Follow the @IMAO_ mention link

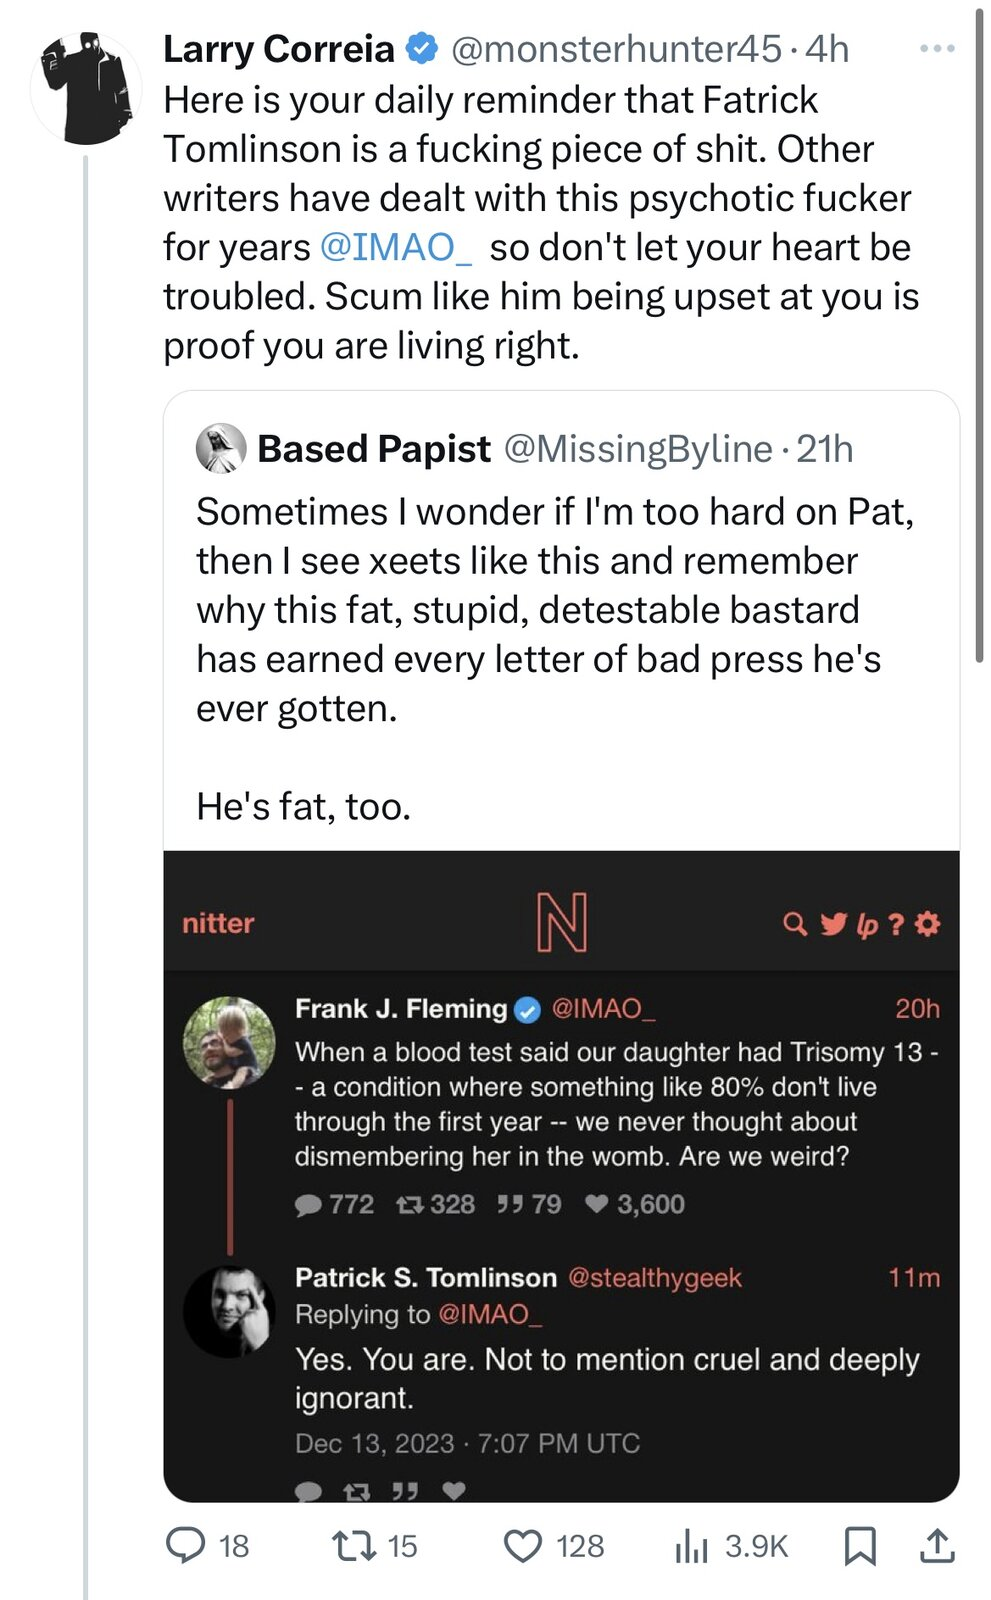tap(396, 247)
